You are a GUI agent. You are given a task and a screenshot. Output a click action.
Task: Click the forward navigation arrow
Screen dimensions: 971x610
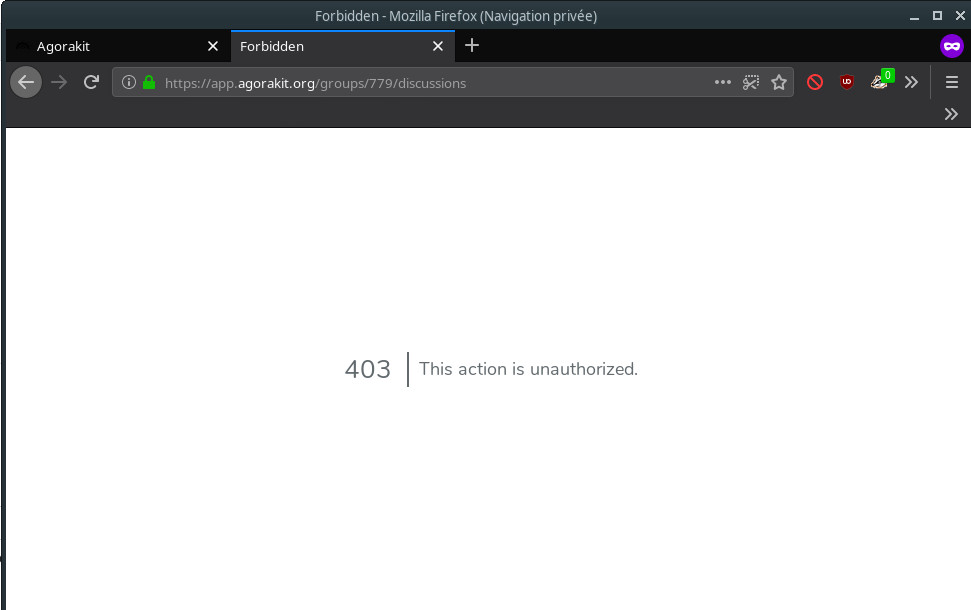[x=59, y=83]
